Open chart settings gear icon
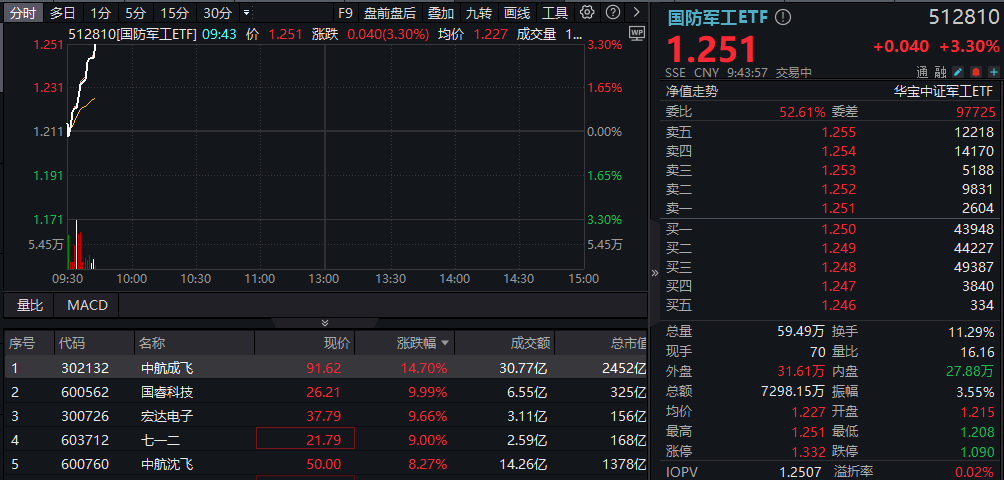 click(x=587, y=12)
